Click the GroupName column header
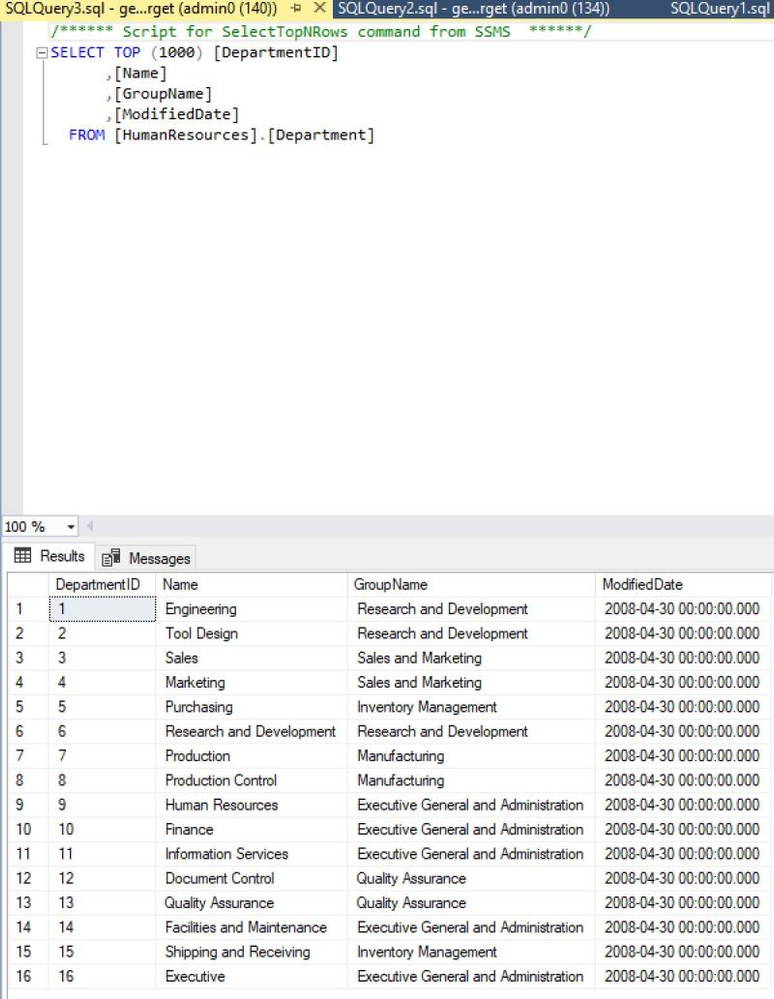This screenshot has width=774, height=999. [471, 584]
